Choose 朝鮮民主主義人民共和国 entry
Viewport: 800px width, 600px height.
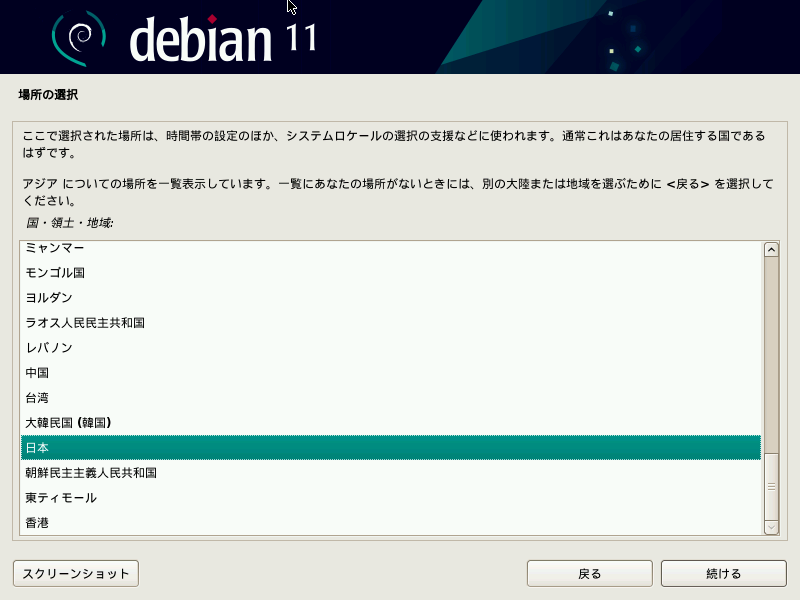click(x=391, y=472)
